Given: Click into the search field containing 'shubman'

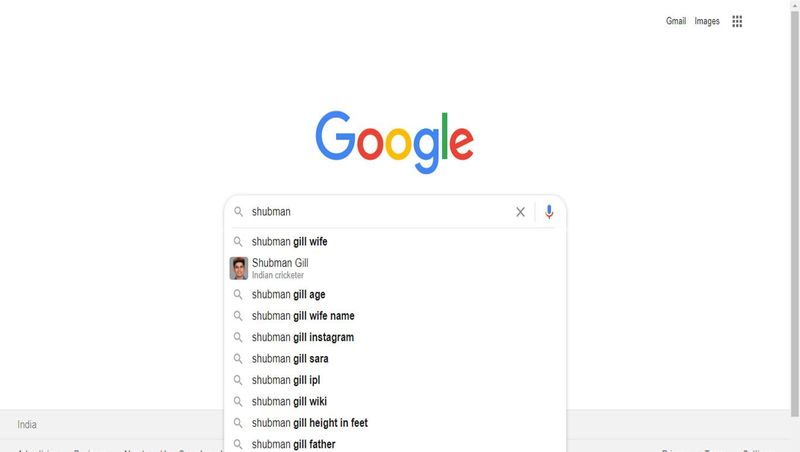Looking at the screenshot, I should (380, 212).
